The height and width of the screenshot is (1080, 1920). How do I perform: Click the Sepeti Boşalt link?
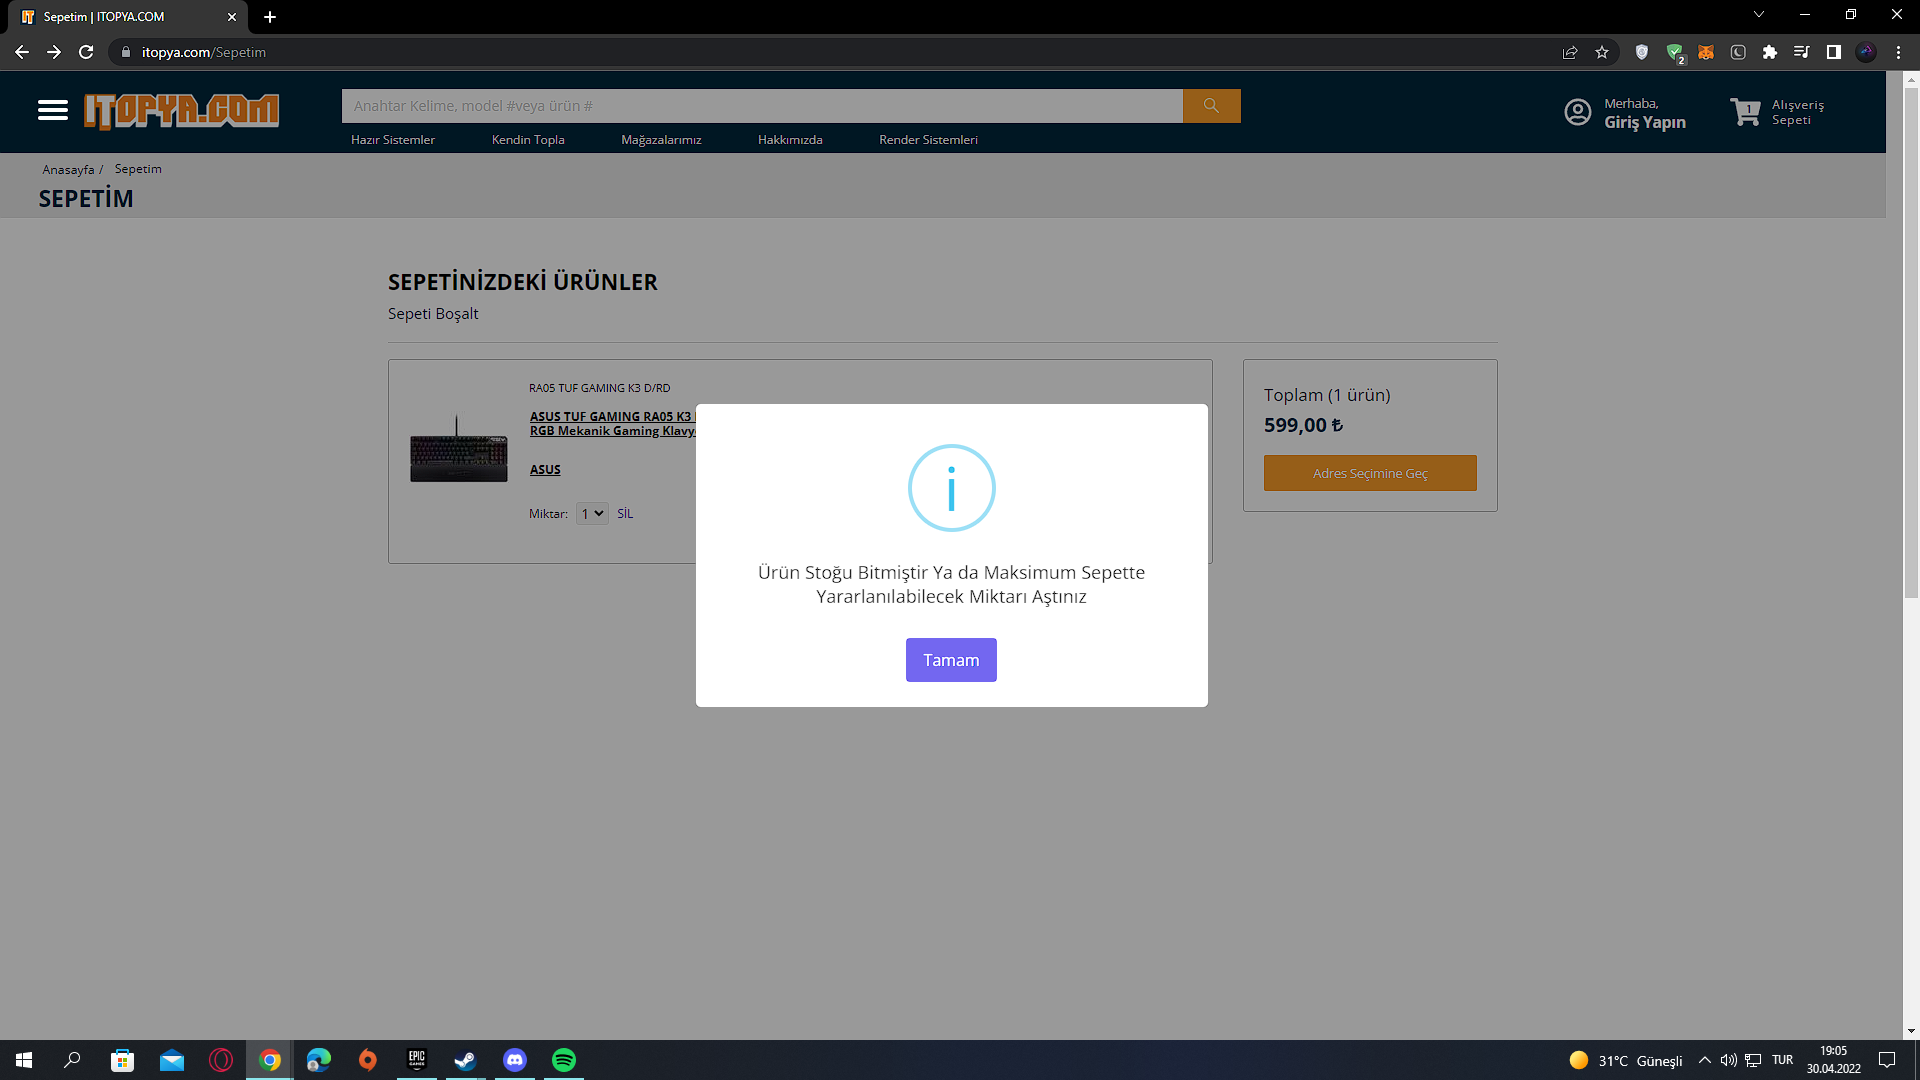point(433,314)
